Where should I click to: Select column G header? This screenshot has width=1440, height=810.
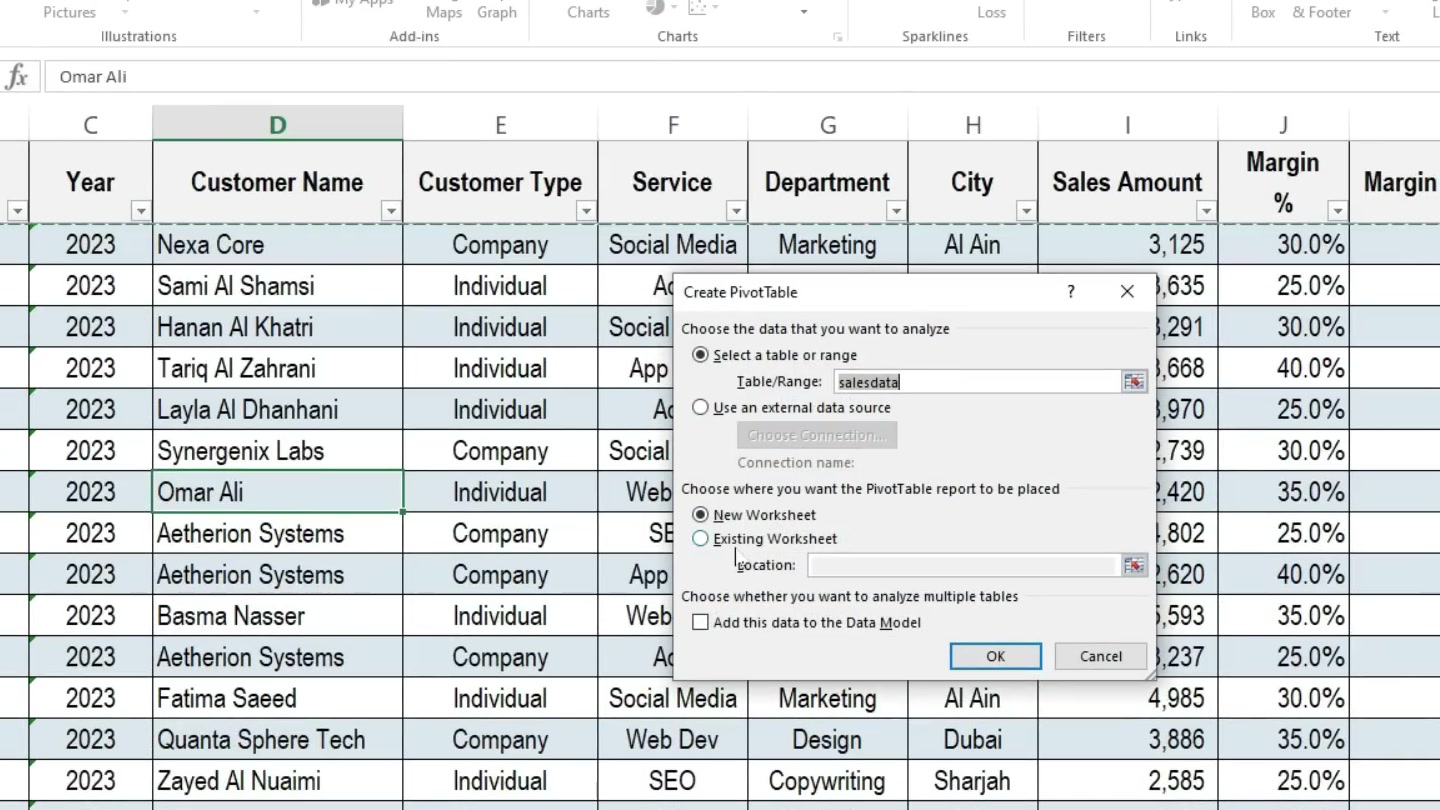tap(828, 124)
